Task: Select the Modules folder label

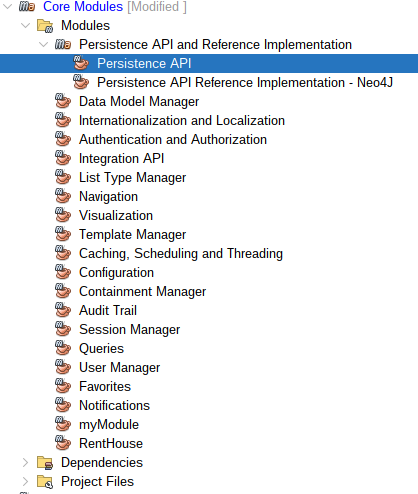Action: pos(85,26)
